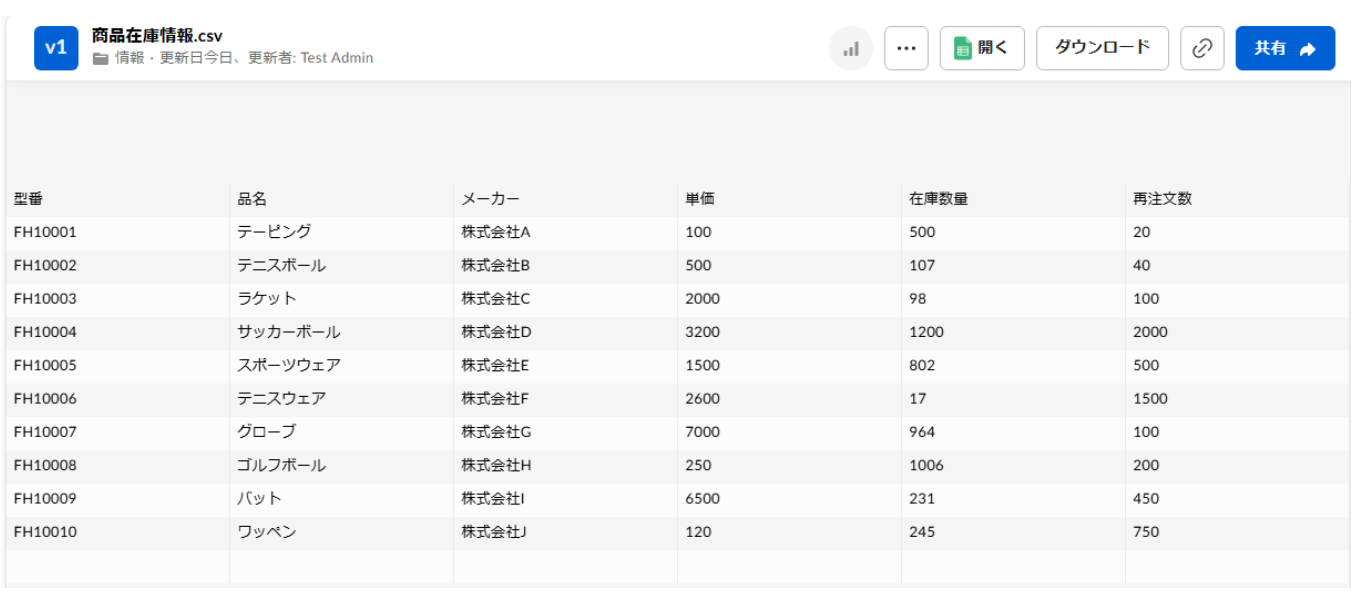1358x592 pixels.
Task: Click the blue 共有 share button
Action: (1284, 48)
